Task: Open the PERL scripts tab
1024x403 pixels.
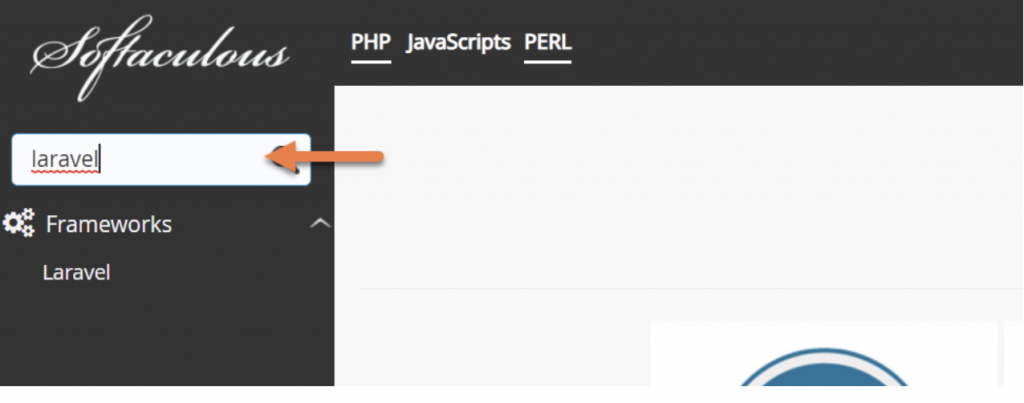Action: 547,42
